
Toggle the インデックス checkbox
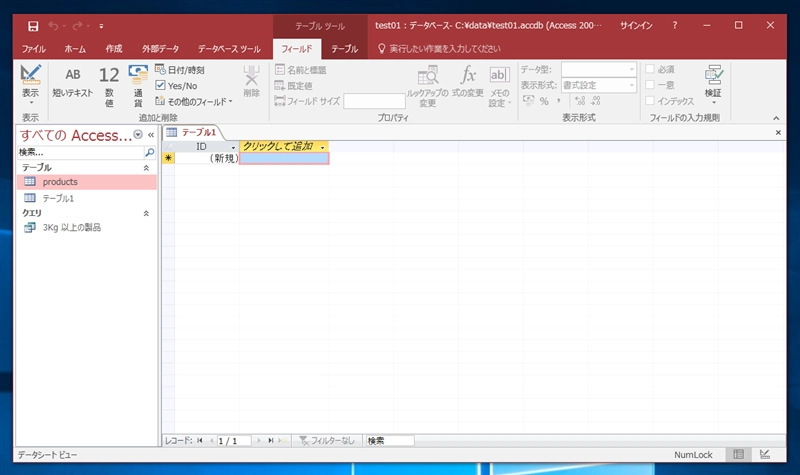[650, 101]
